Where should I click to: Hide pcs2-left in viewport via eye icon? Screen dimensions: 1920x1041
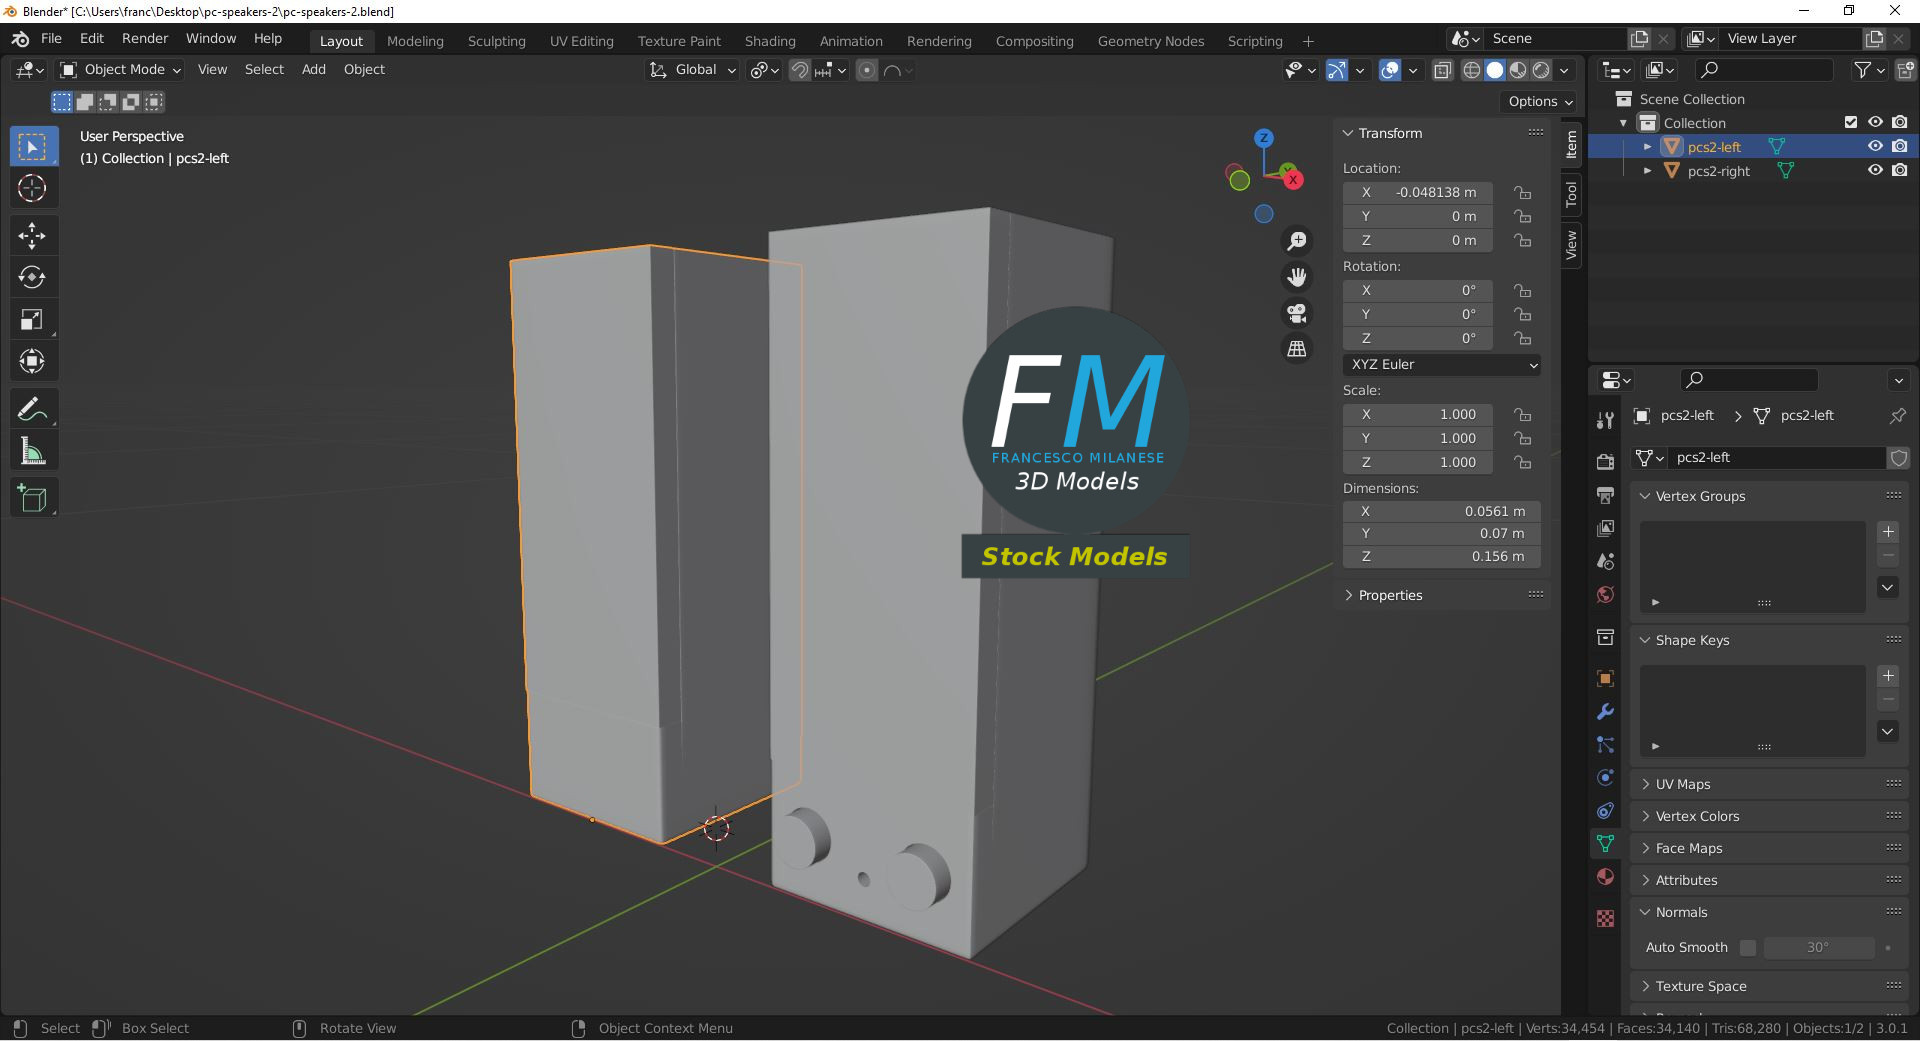1875,146
